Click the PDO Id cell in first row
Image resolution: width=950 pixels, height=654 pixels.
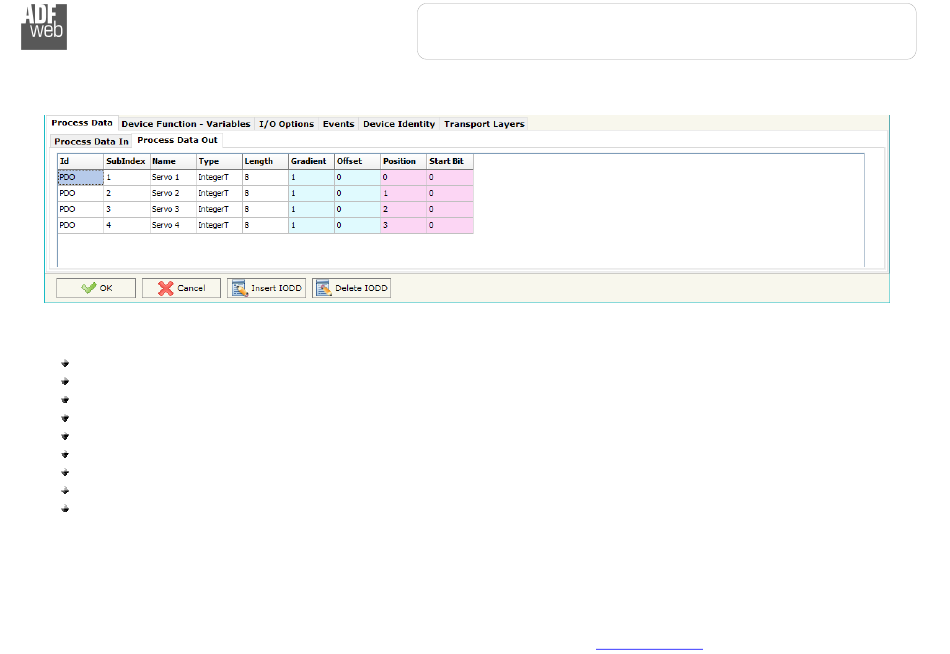pyautogui.click(x=80, y=177)
